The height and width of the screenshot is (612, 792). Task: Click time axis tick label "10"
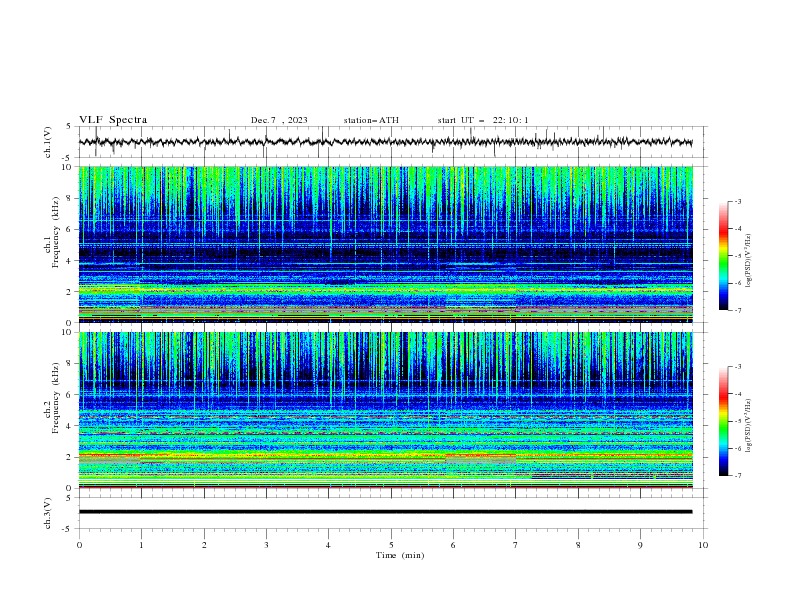point(703,545)
